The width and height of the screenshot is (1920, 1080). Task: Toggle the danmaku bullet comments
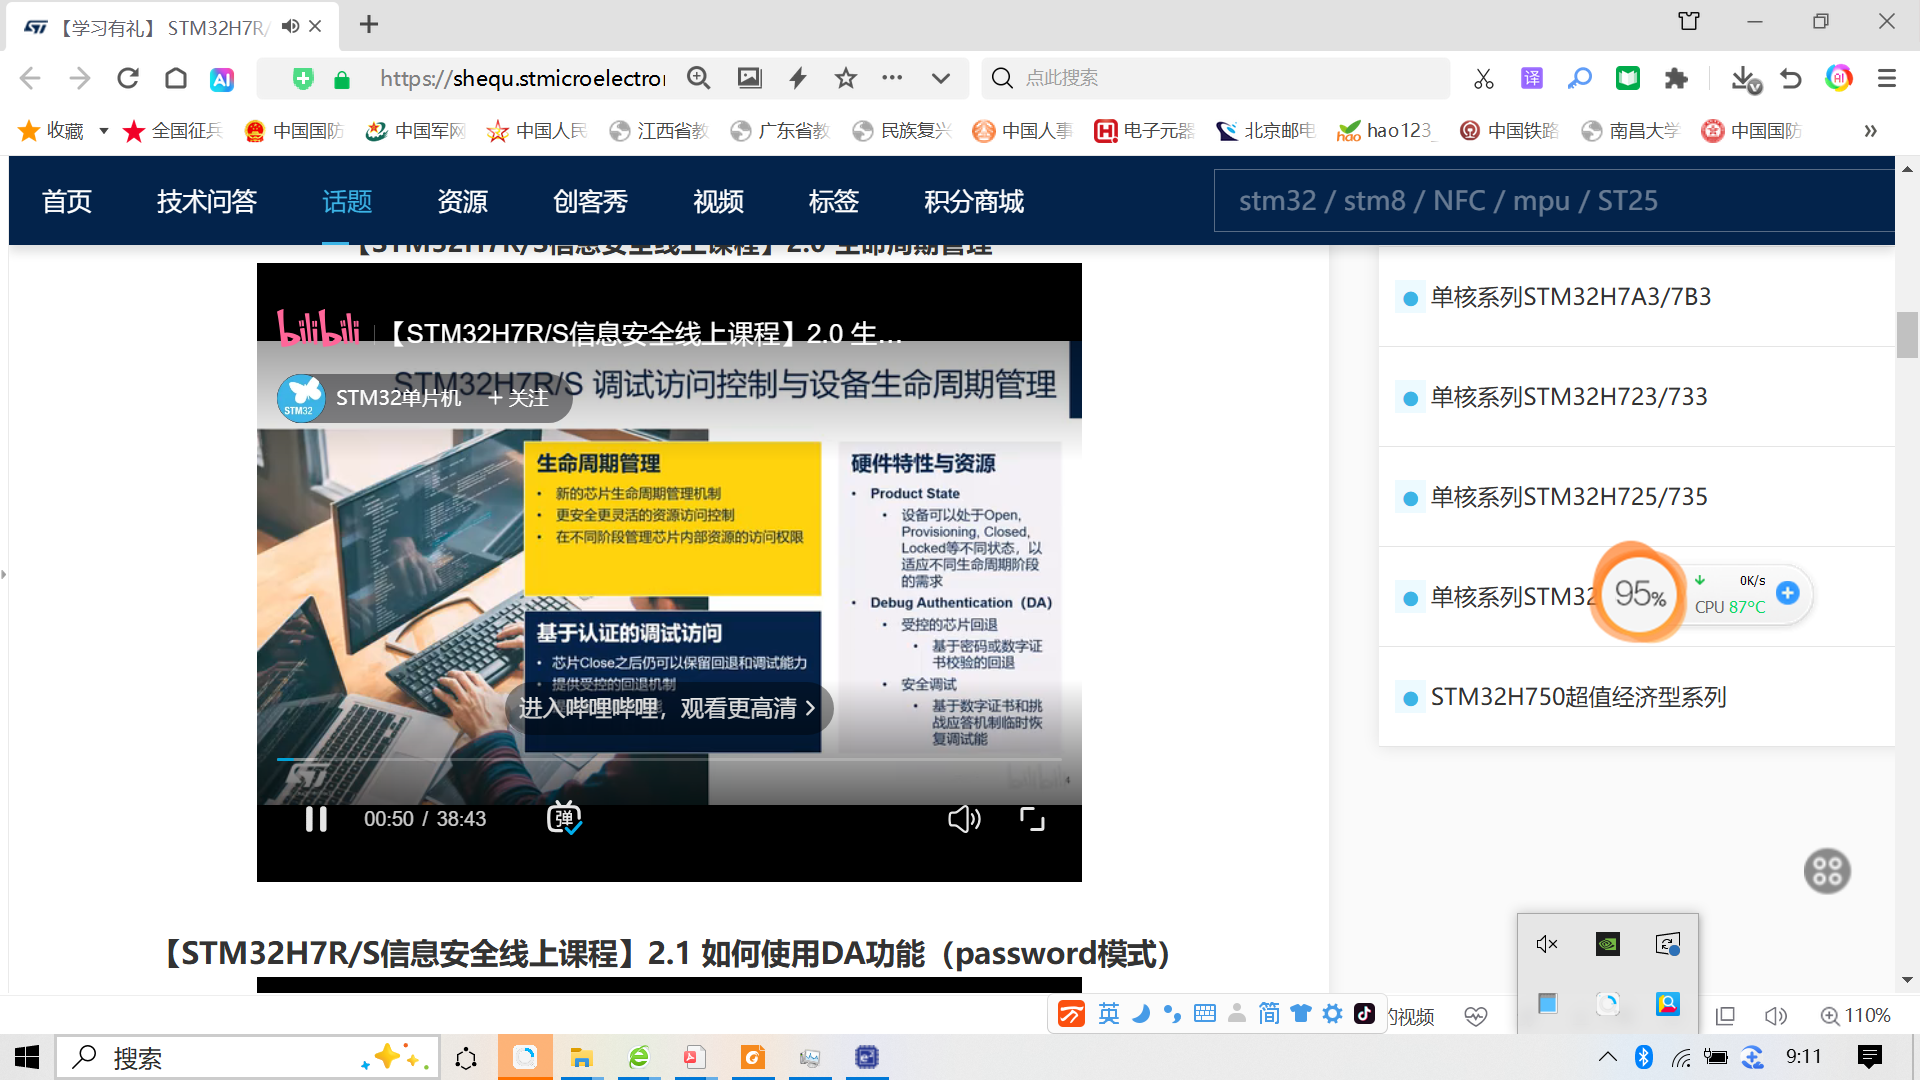tap(564, 818)
